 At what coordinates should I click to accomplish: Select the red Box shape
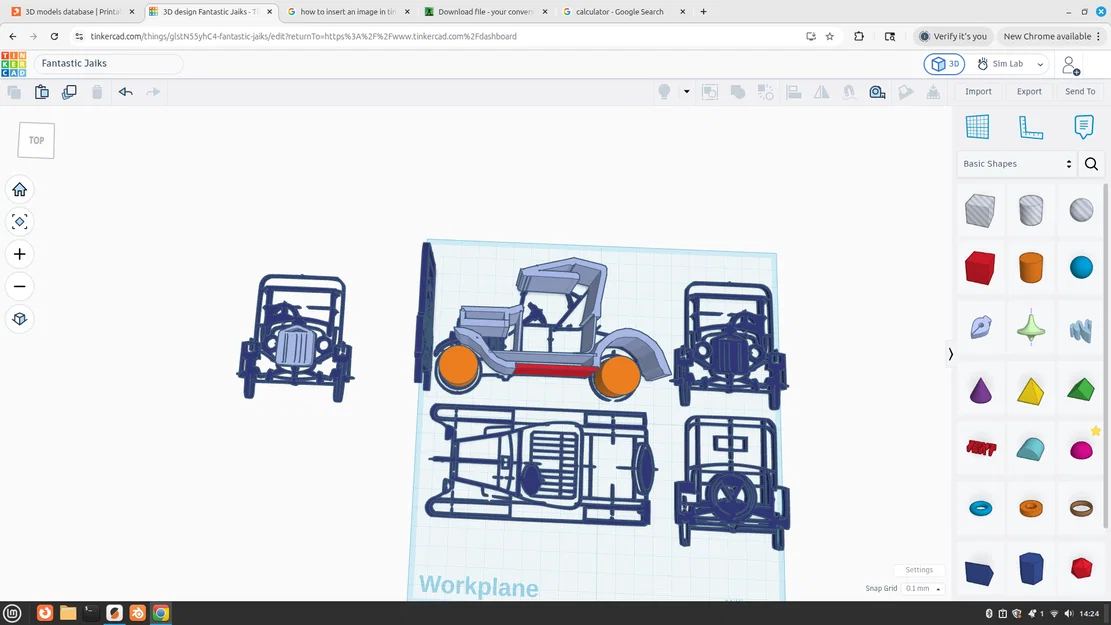click(980, 268)
